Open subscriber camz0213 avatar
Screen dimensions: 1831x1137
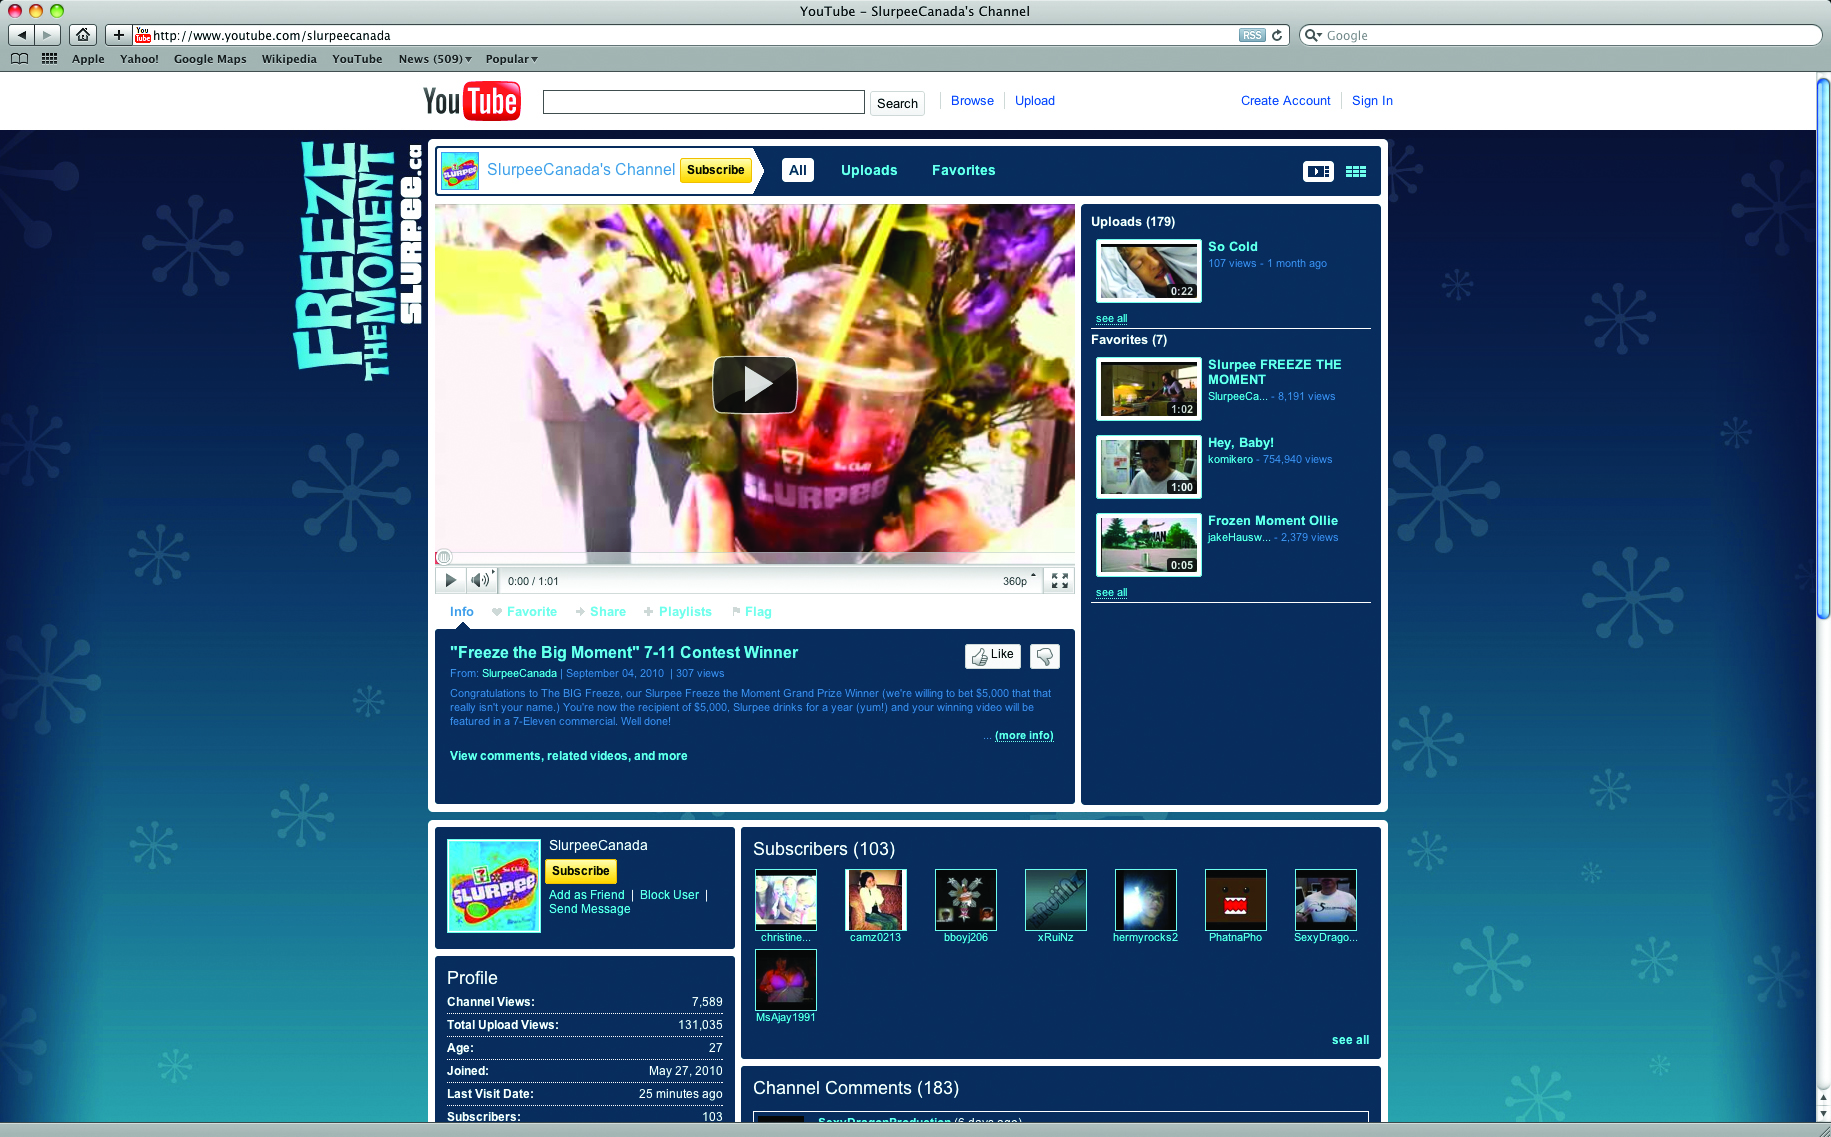[876, 900]
